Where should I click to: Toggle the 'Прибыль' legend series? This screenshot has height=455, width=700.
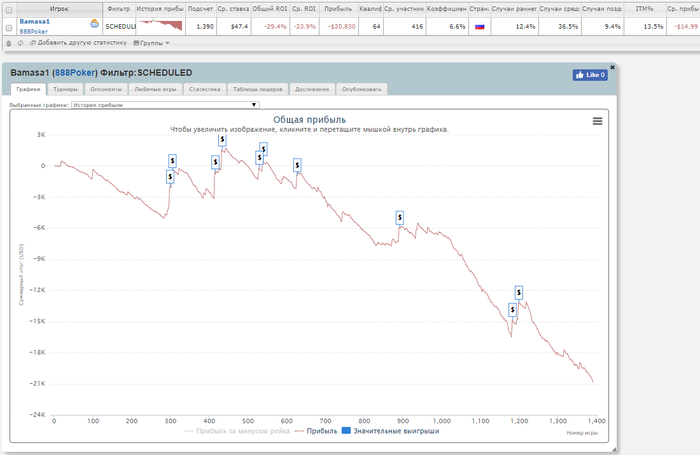[x=316, y=431]
